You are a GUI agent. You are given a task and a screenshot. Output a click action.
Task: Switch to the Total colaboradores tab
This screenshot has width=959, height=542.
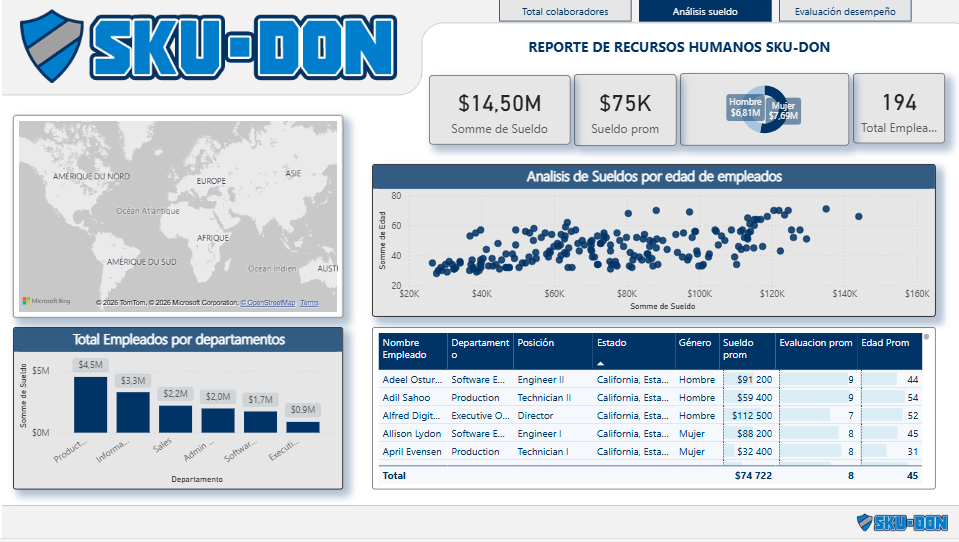pyautogui.click(x=566, y=12)
